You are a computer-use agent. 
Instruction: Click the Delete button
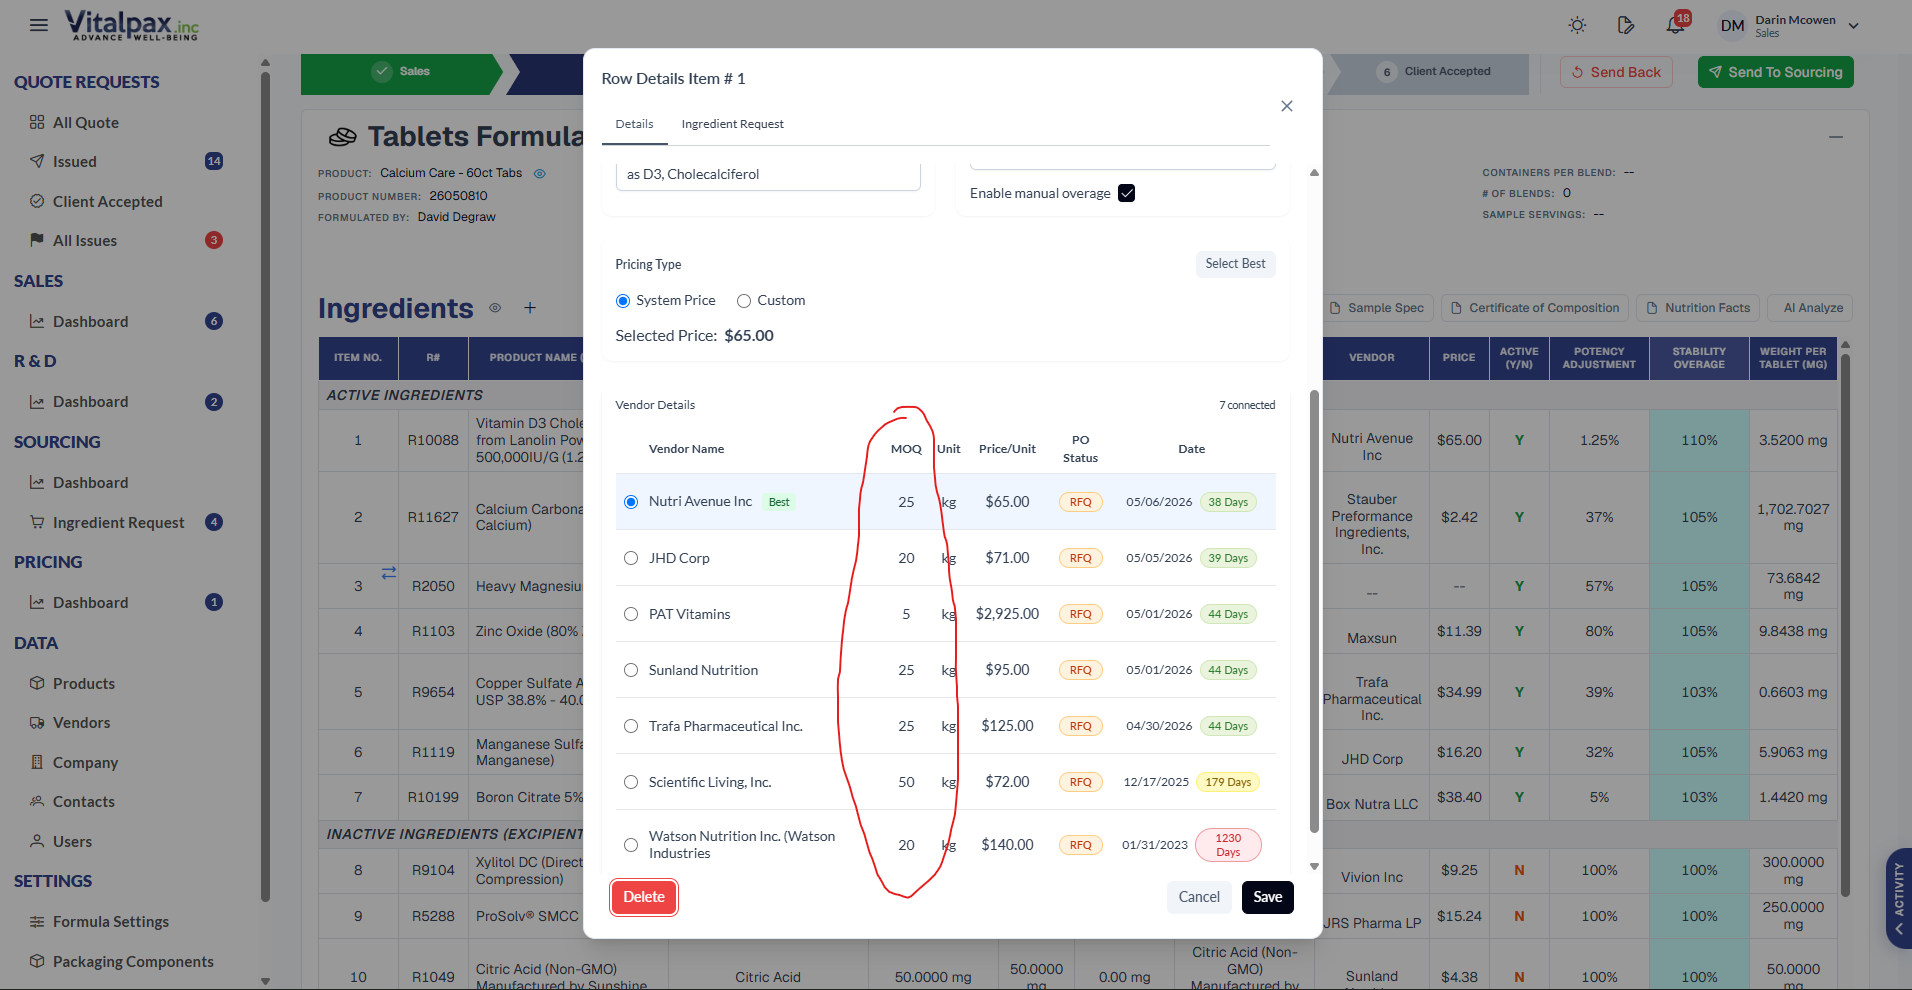click(644, 897)
